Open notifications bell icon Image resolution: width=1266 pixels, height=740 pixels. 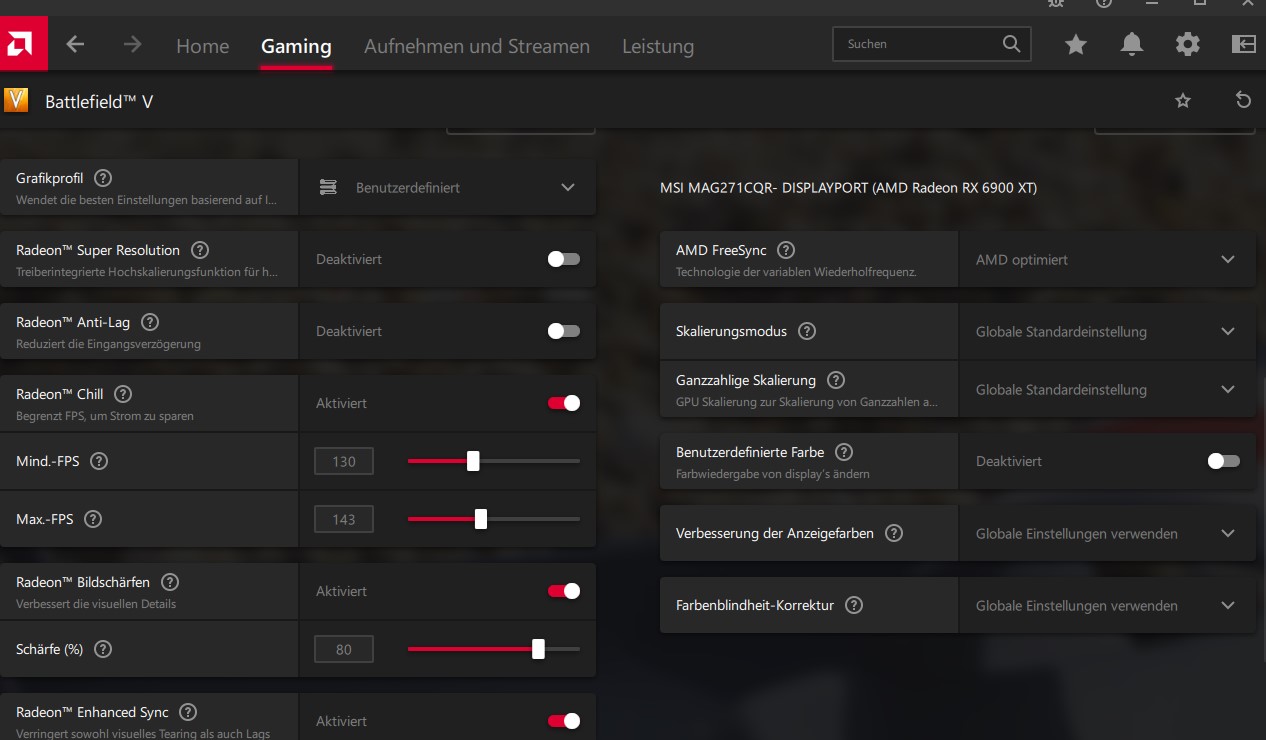click(x=1132, y=45)
